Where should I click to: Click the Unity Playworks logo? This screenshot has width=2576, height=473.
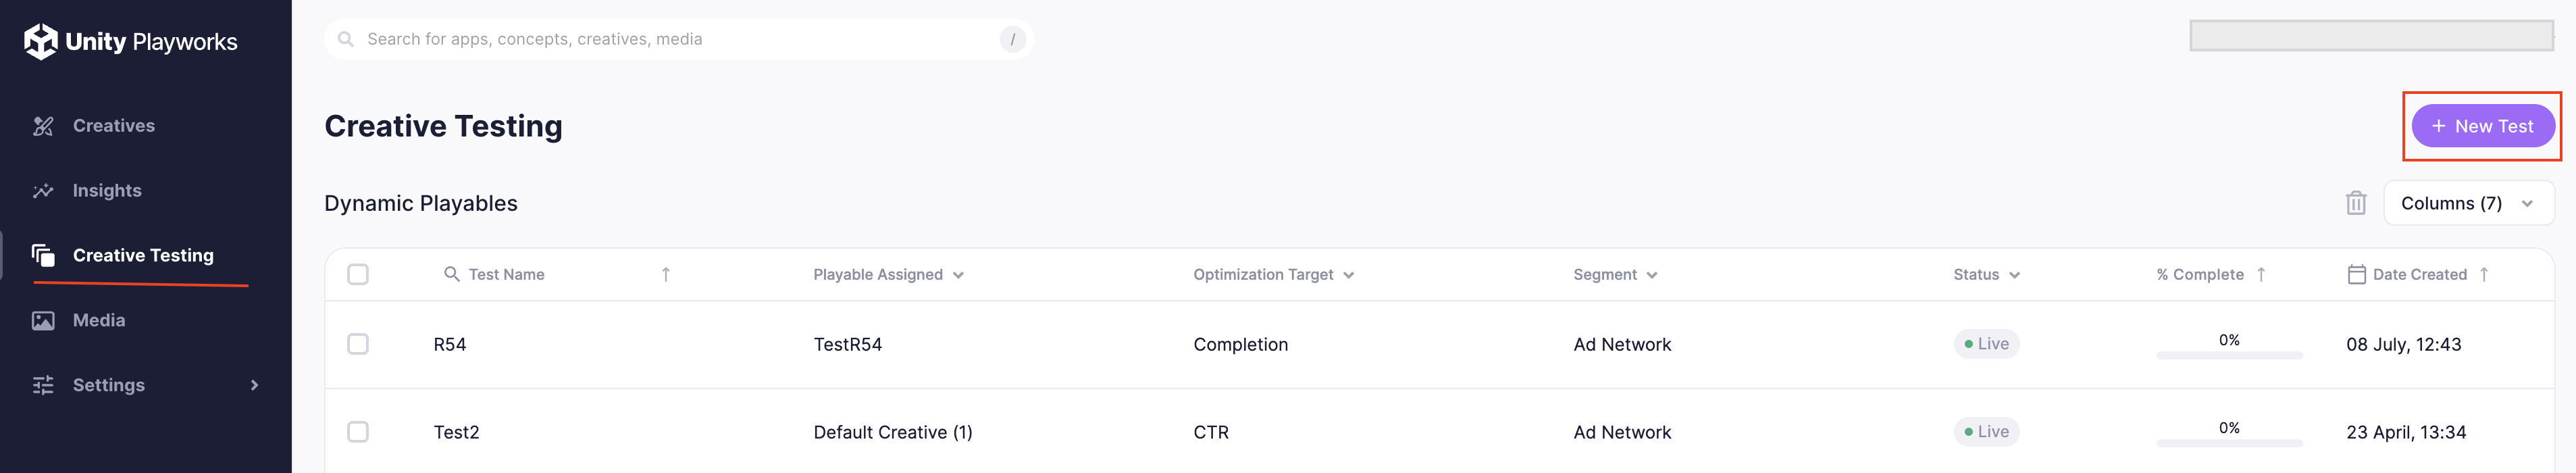131,41
